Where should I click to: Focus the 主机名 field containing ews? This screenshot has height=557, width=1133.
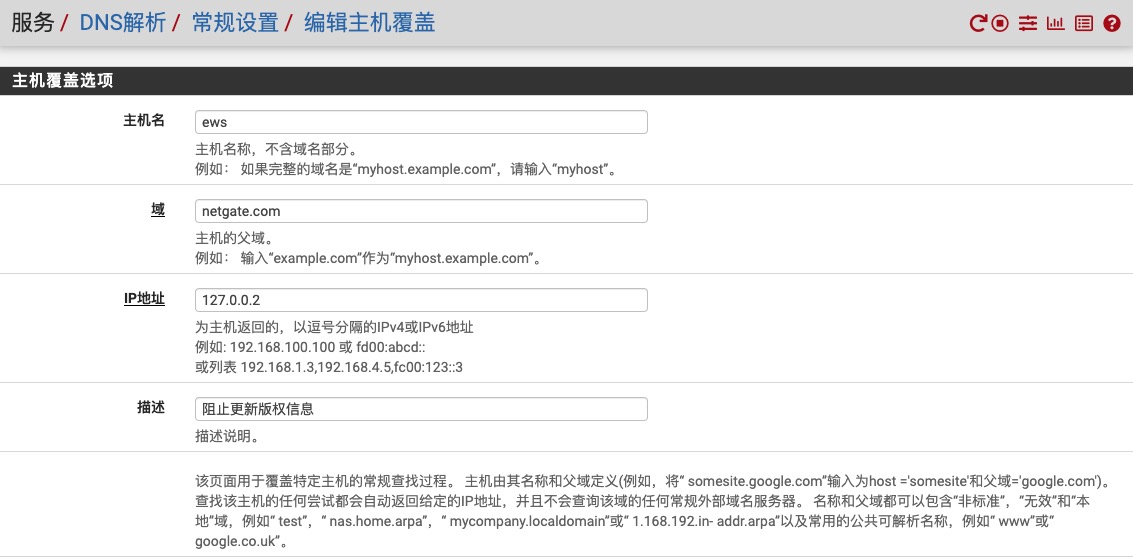(x=421, y=122)
